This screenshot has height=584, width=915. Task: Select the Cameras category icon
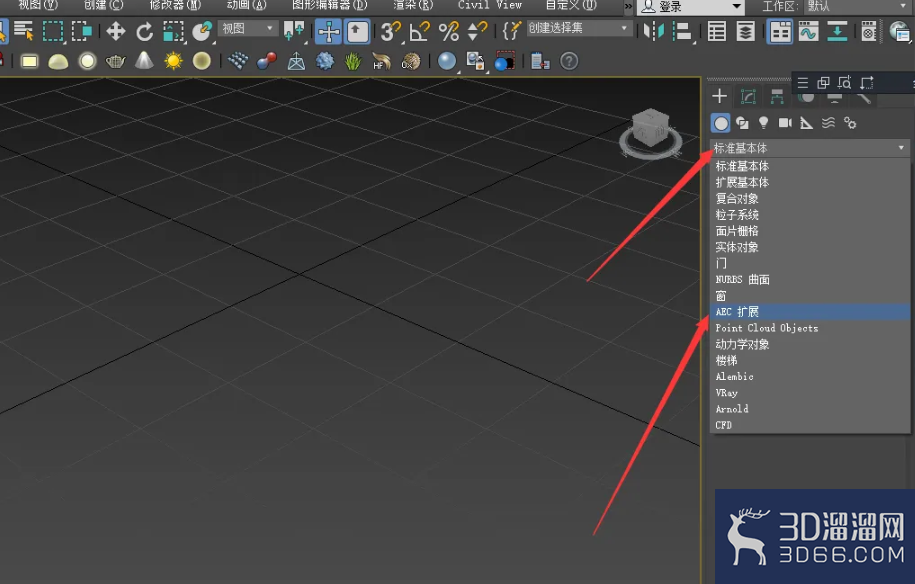pos(785,123)
